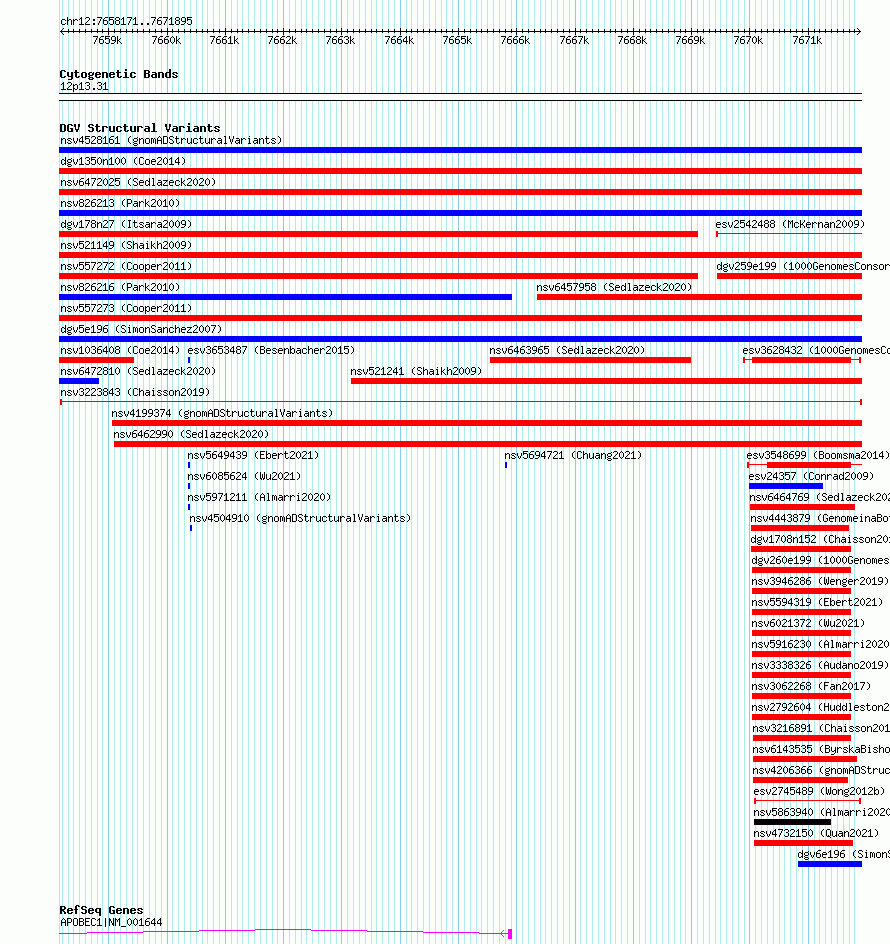The height and width of the screenshot is (944, 890).
Task: Open the esv24357 (Conrad2009) label
Action: [x=811, y=477]
